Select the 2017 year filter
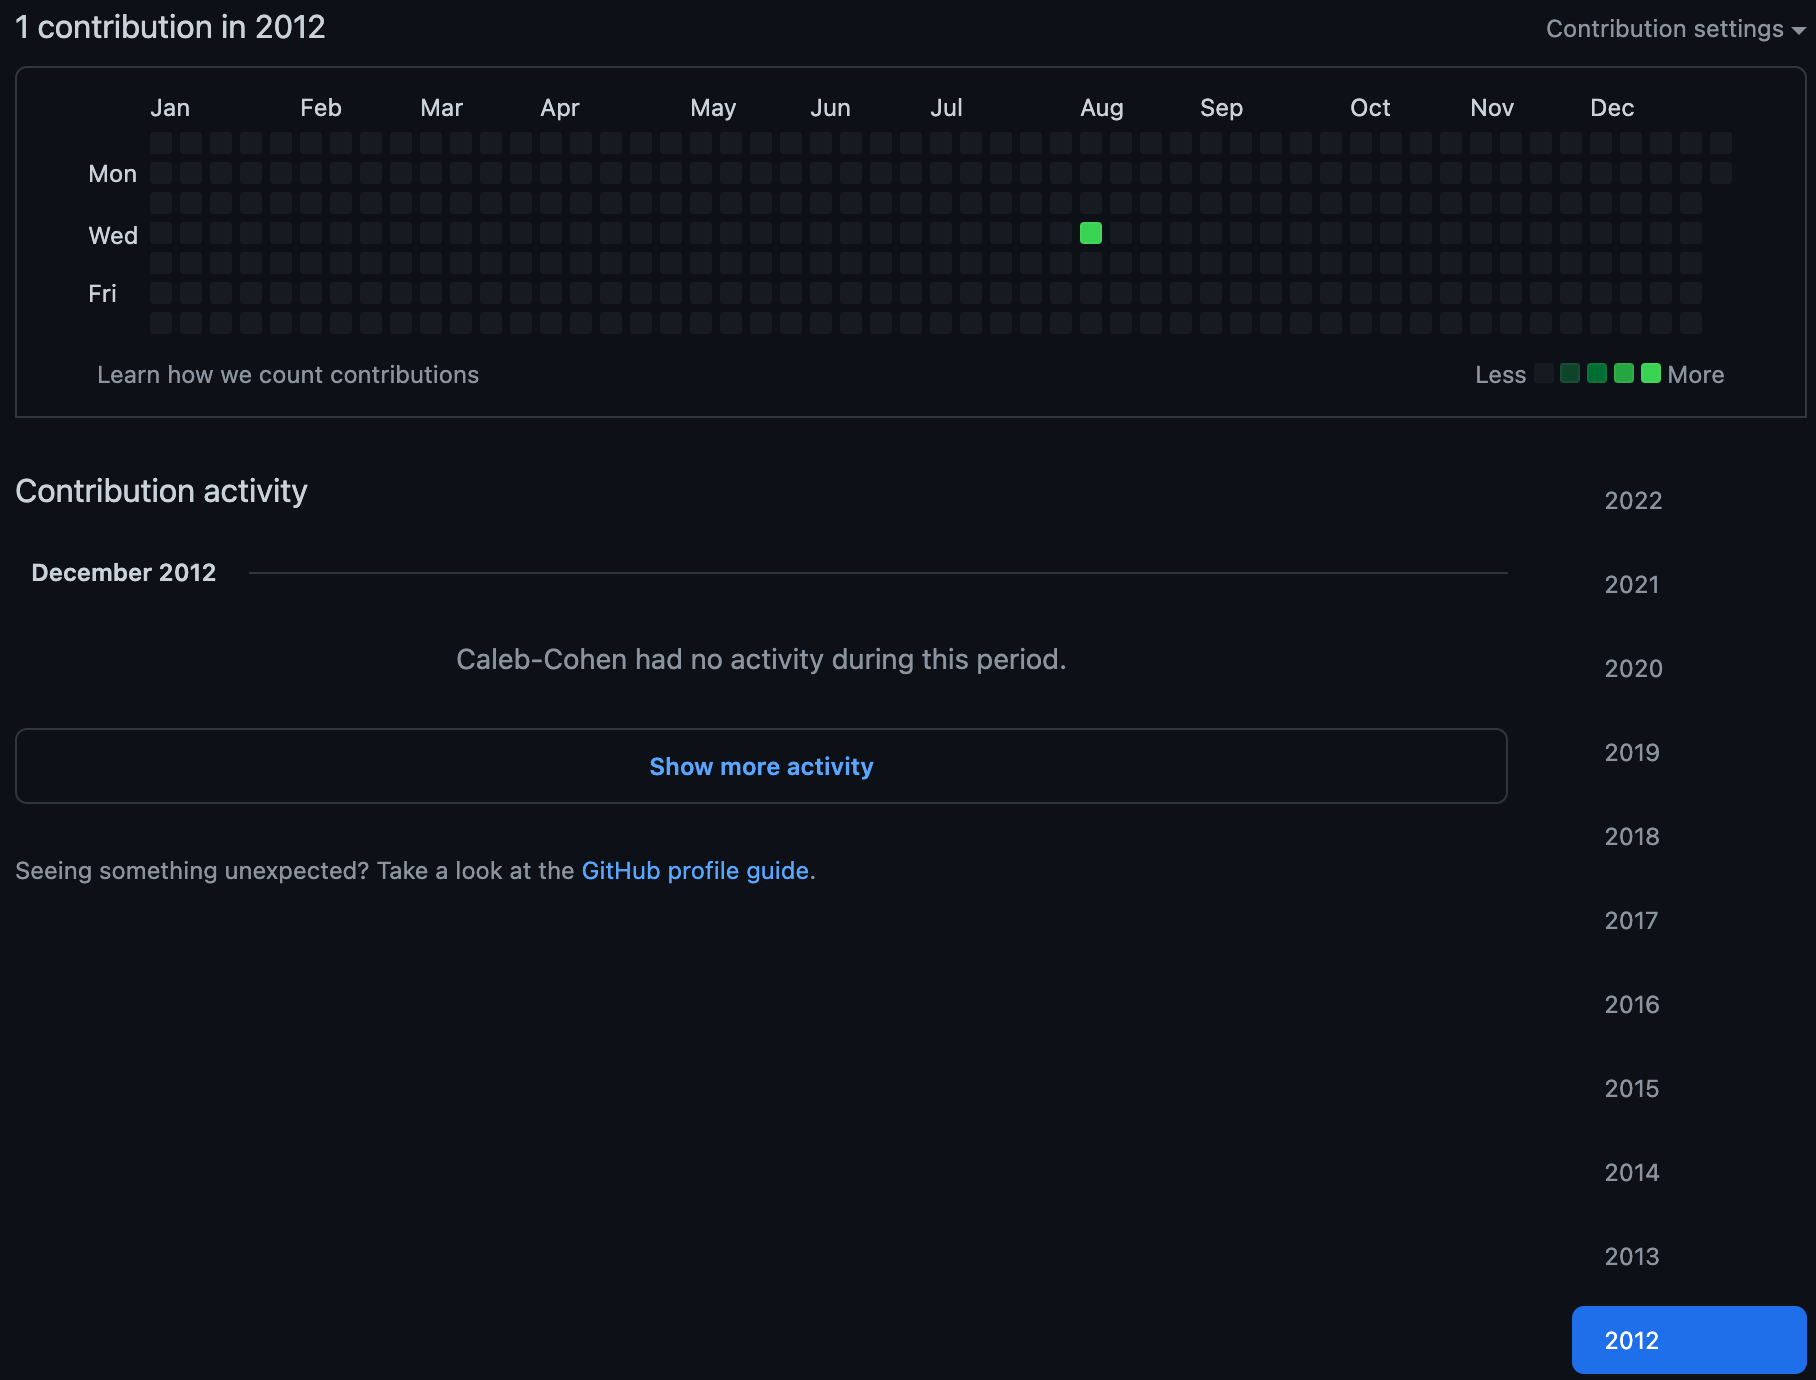 [1631, 921]
